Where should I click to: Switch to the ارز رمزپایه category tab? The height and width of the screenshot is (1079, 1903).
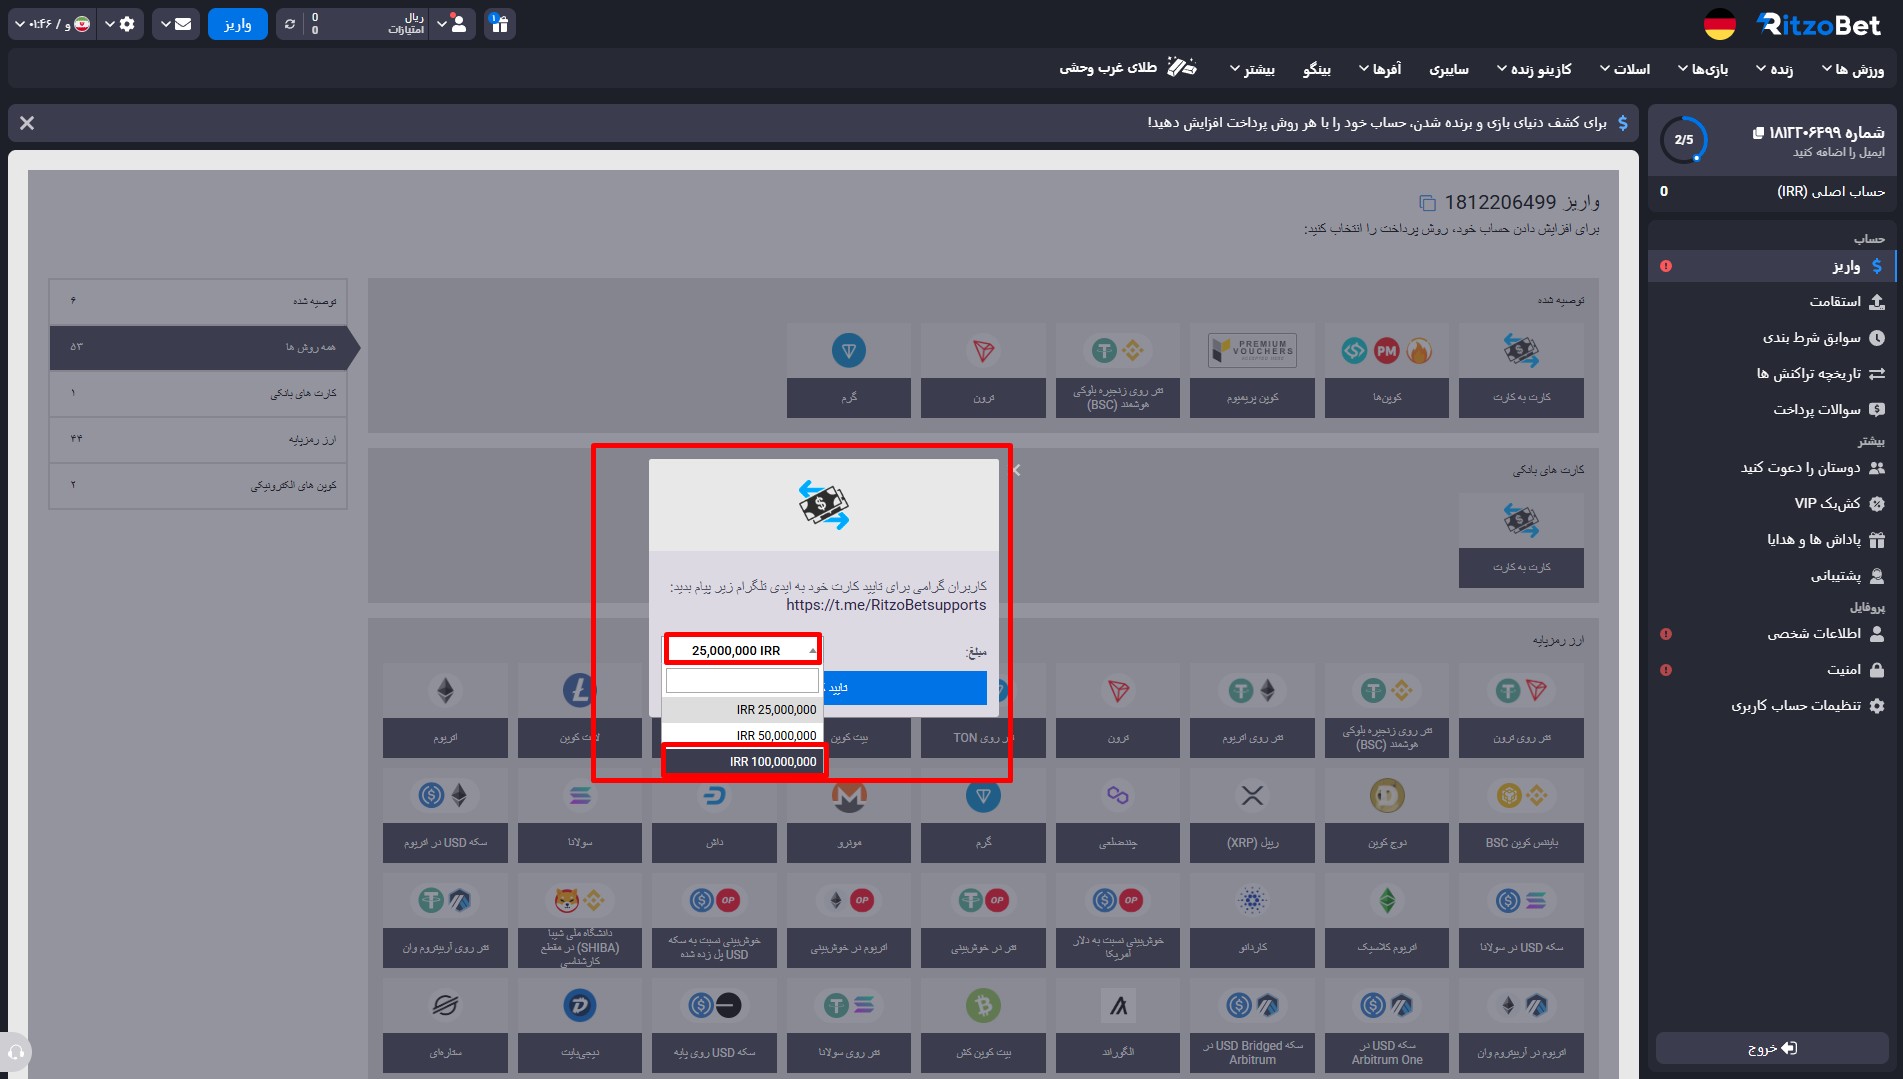[x=198, y=439]
